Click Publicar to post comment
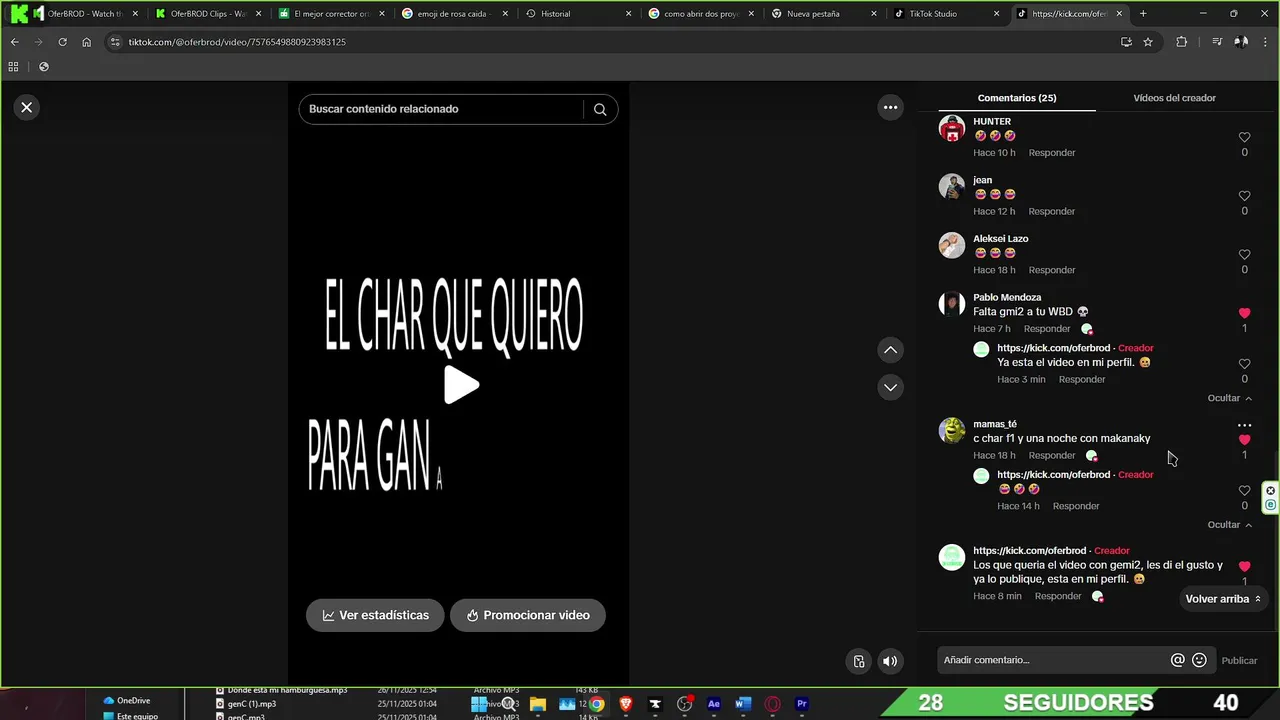This screenshot has height=720, width=1280. point(1239,660)
